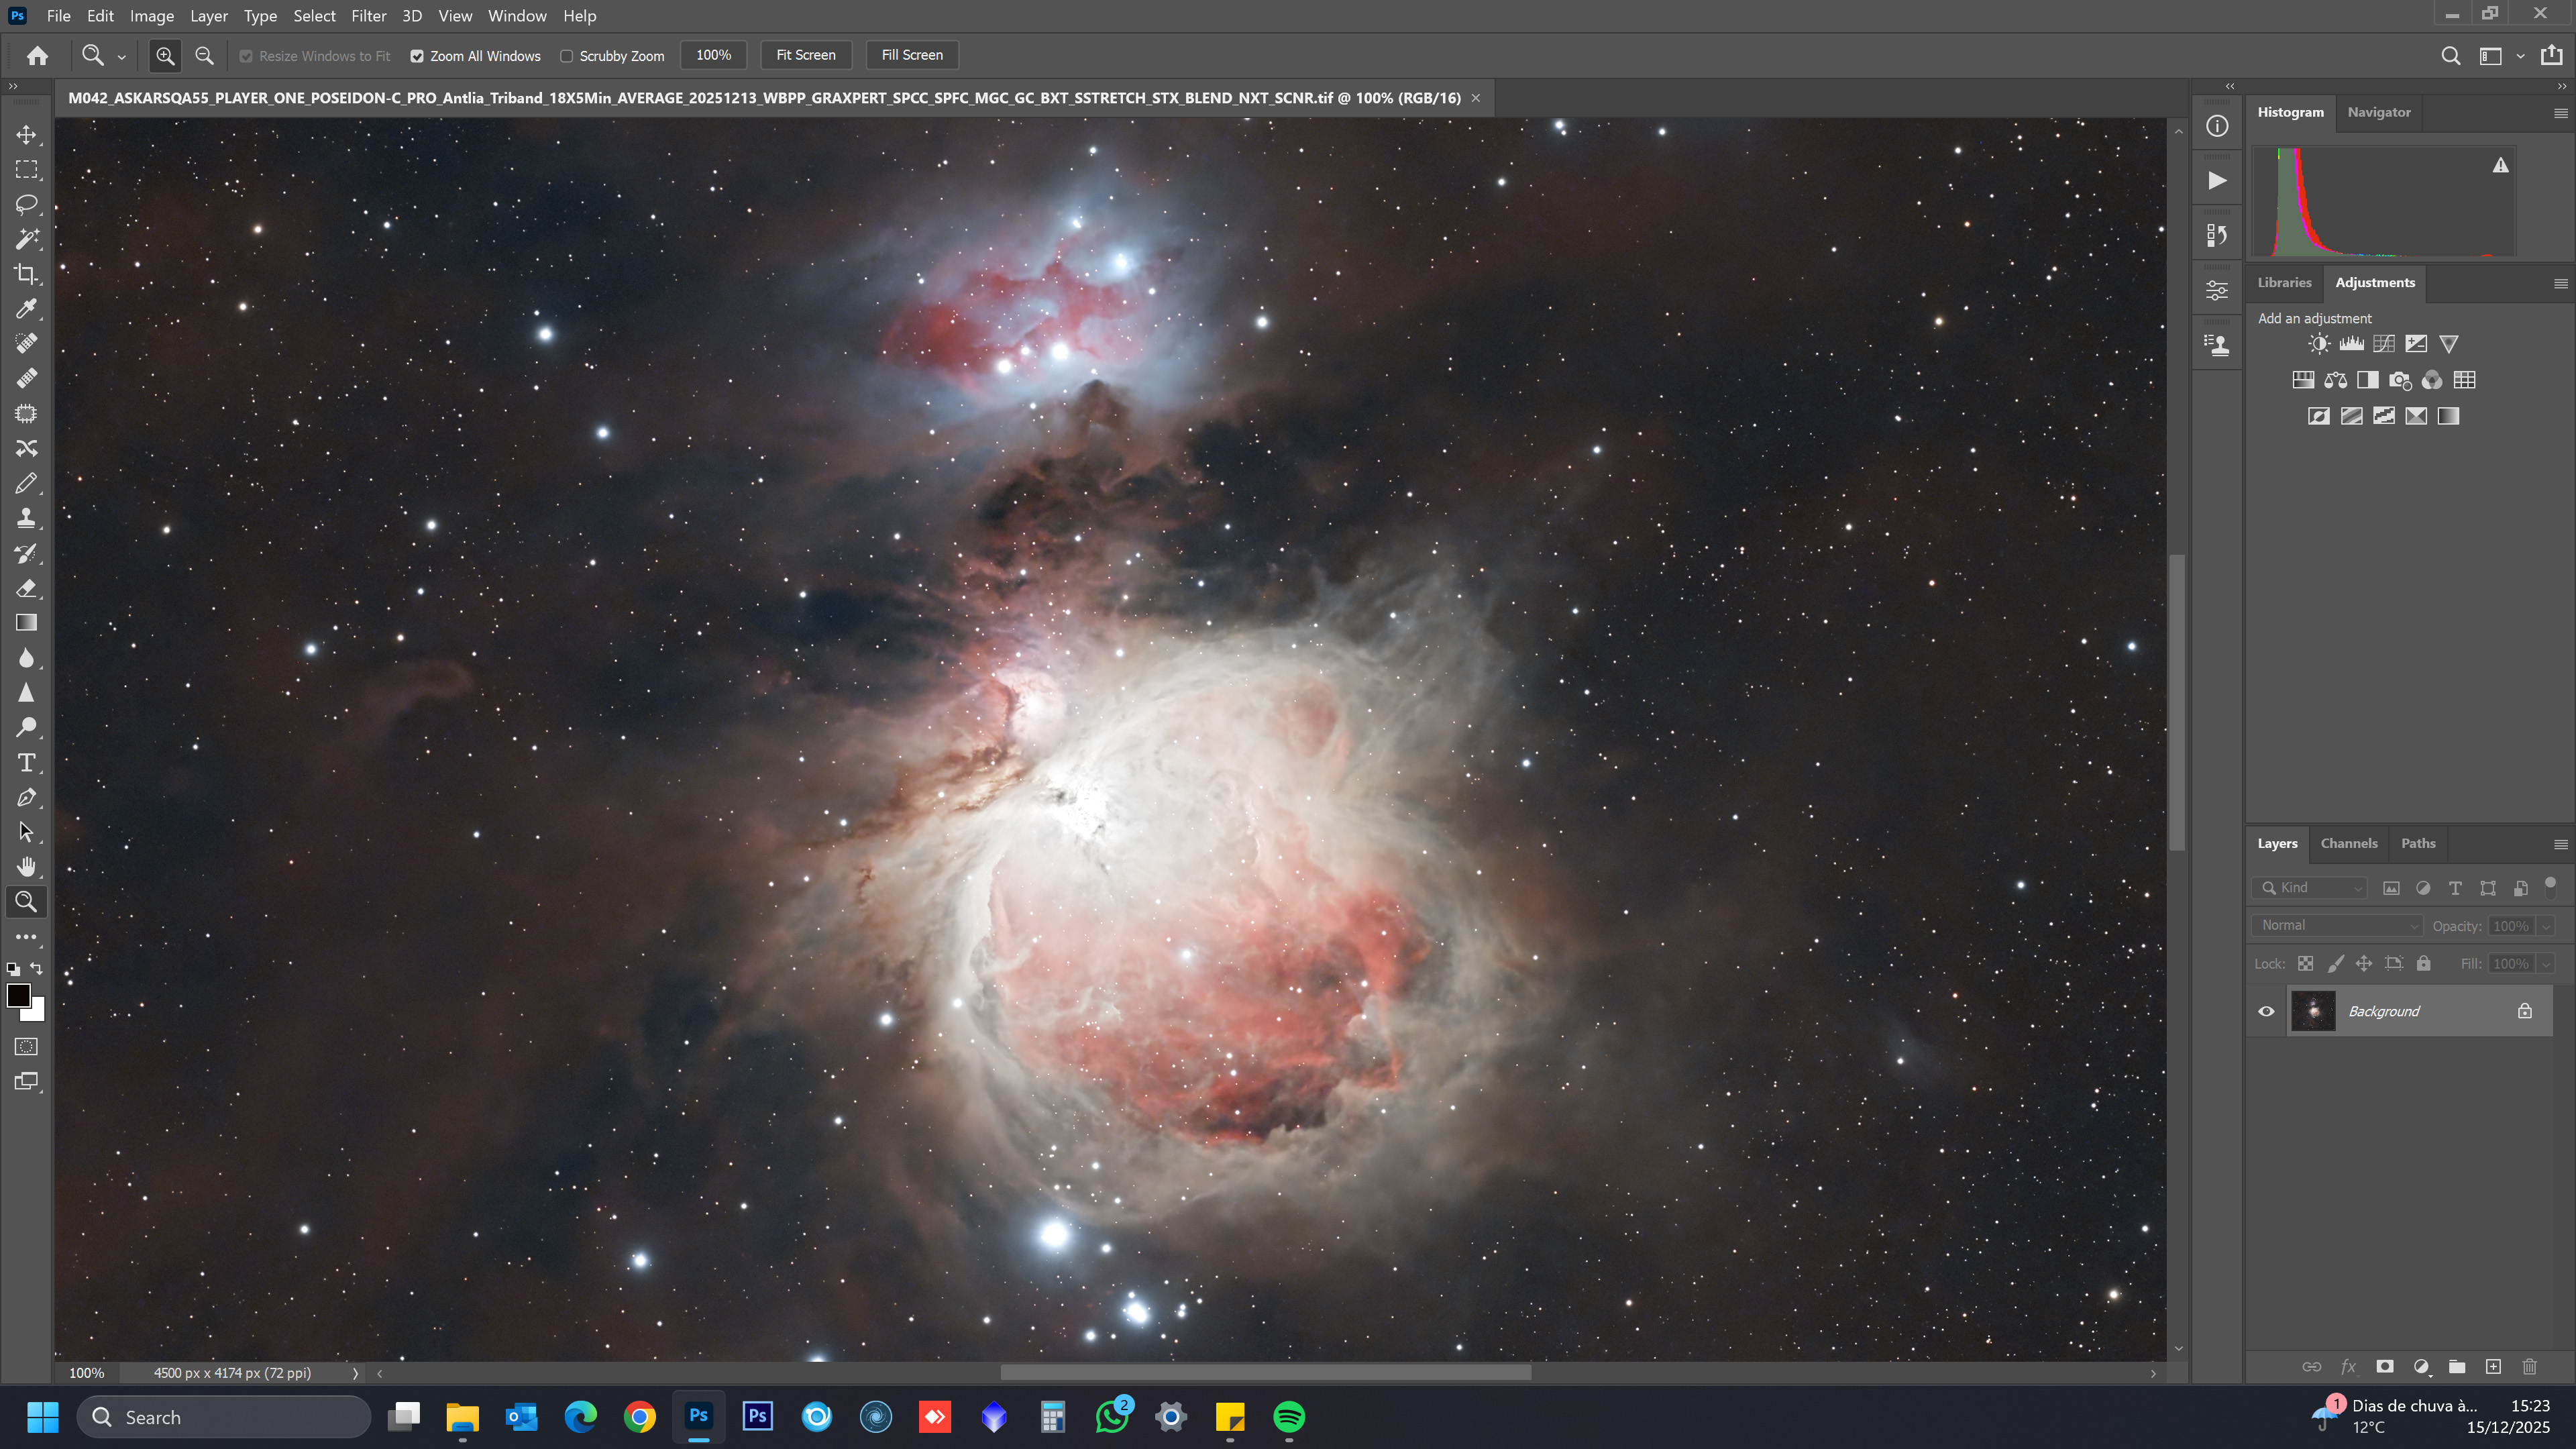Select the Hand tool
The height and width of the screenshot is (1449, 2576).
point(27,867)
